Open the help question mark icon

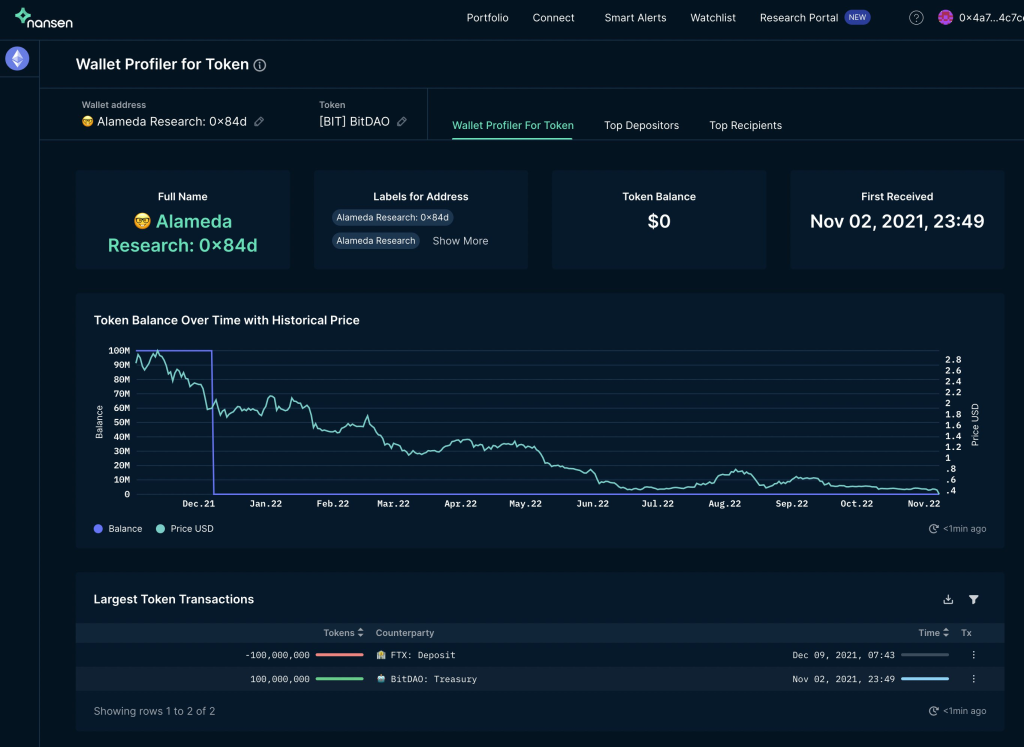[x=916, y=18]
